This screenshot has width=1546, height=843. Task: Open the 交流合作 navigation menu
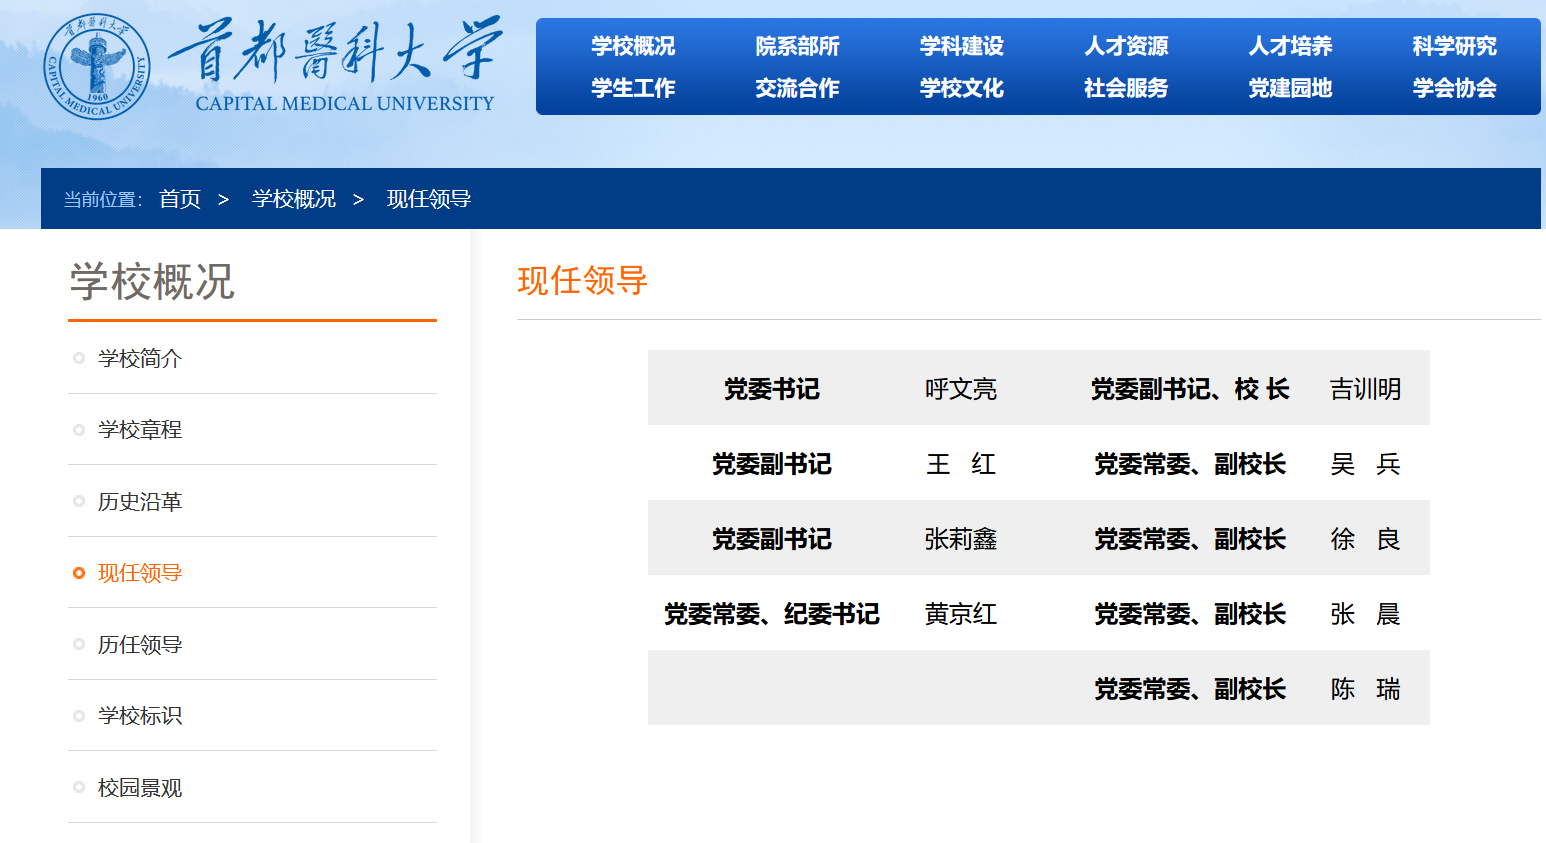pyautogui.click(x=797, y=88)
